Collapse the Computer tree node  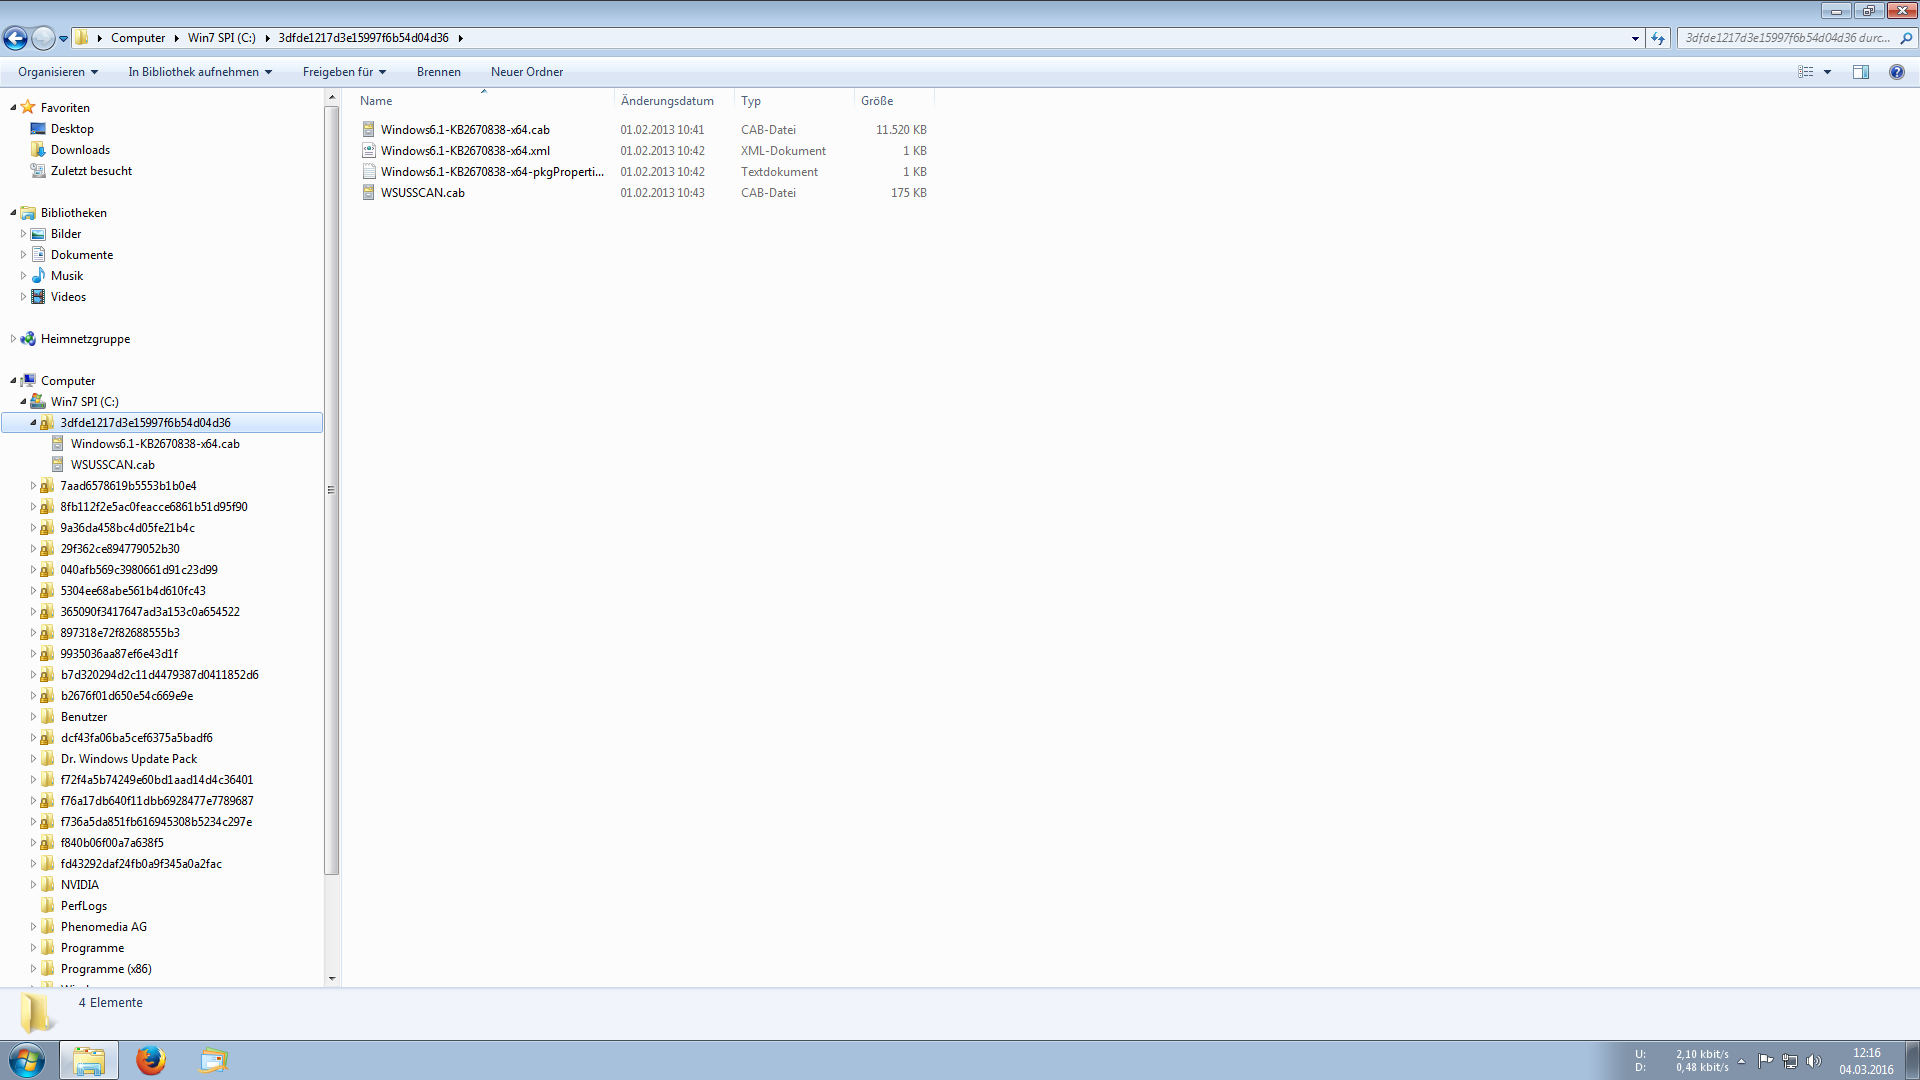coord(13,381)
